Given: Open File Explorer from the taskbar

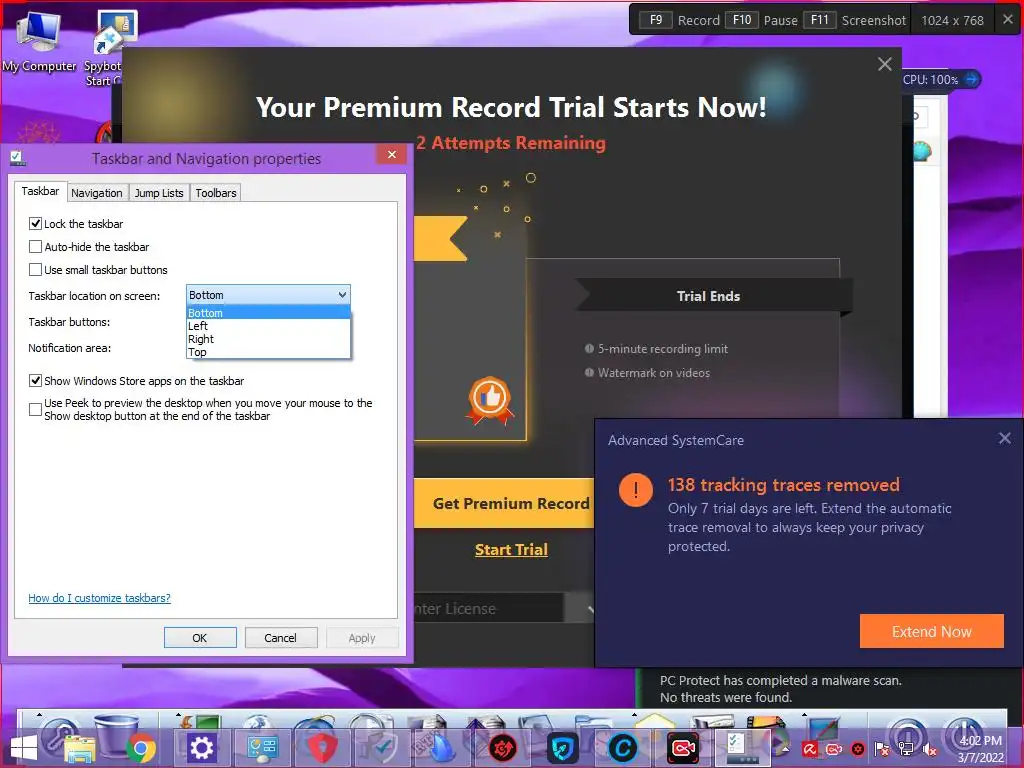Looking at the screenshot, I should 80,748.
